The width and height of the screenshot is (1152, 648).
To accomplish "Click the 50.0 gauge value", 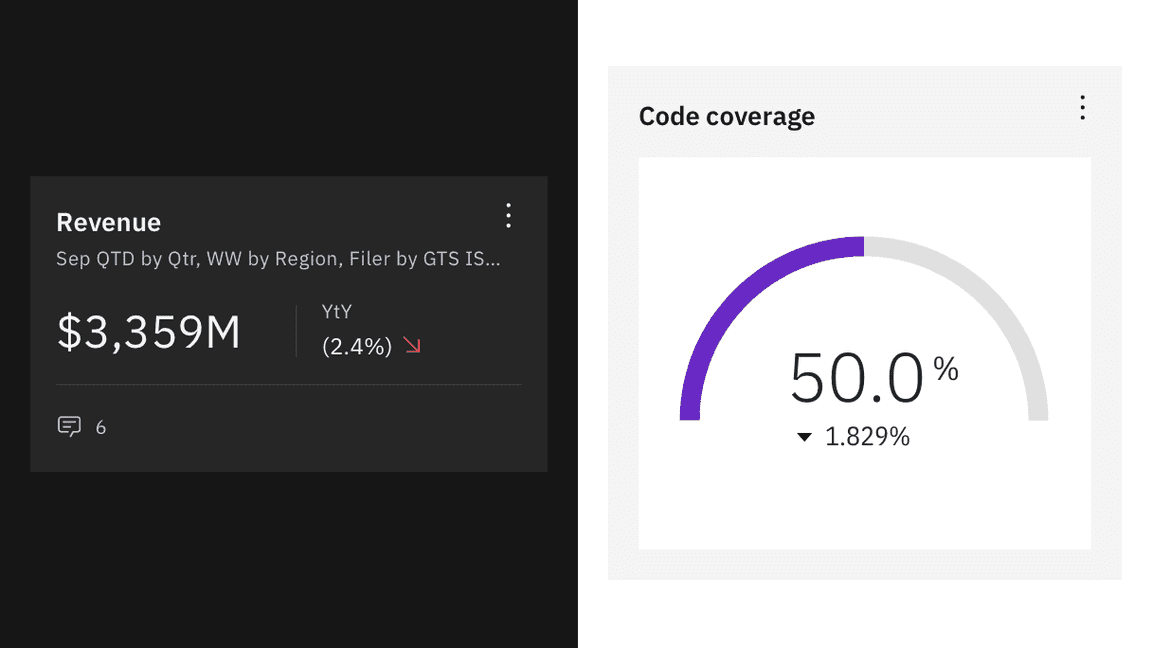I will 856,378.
